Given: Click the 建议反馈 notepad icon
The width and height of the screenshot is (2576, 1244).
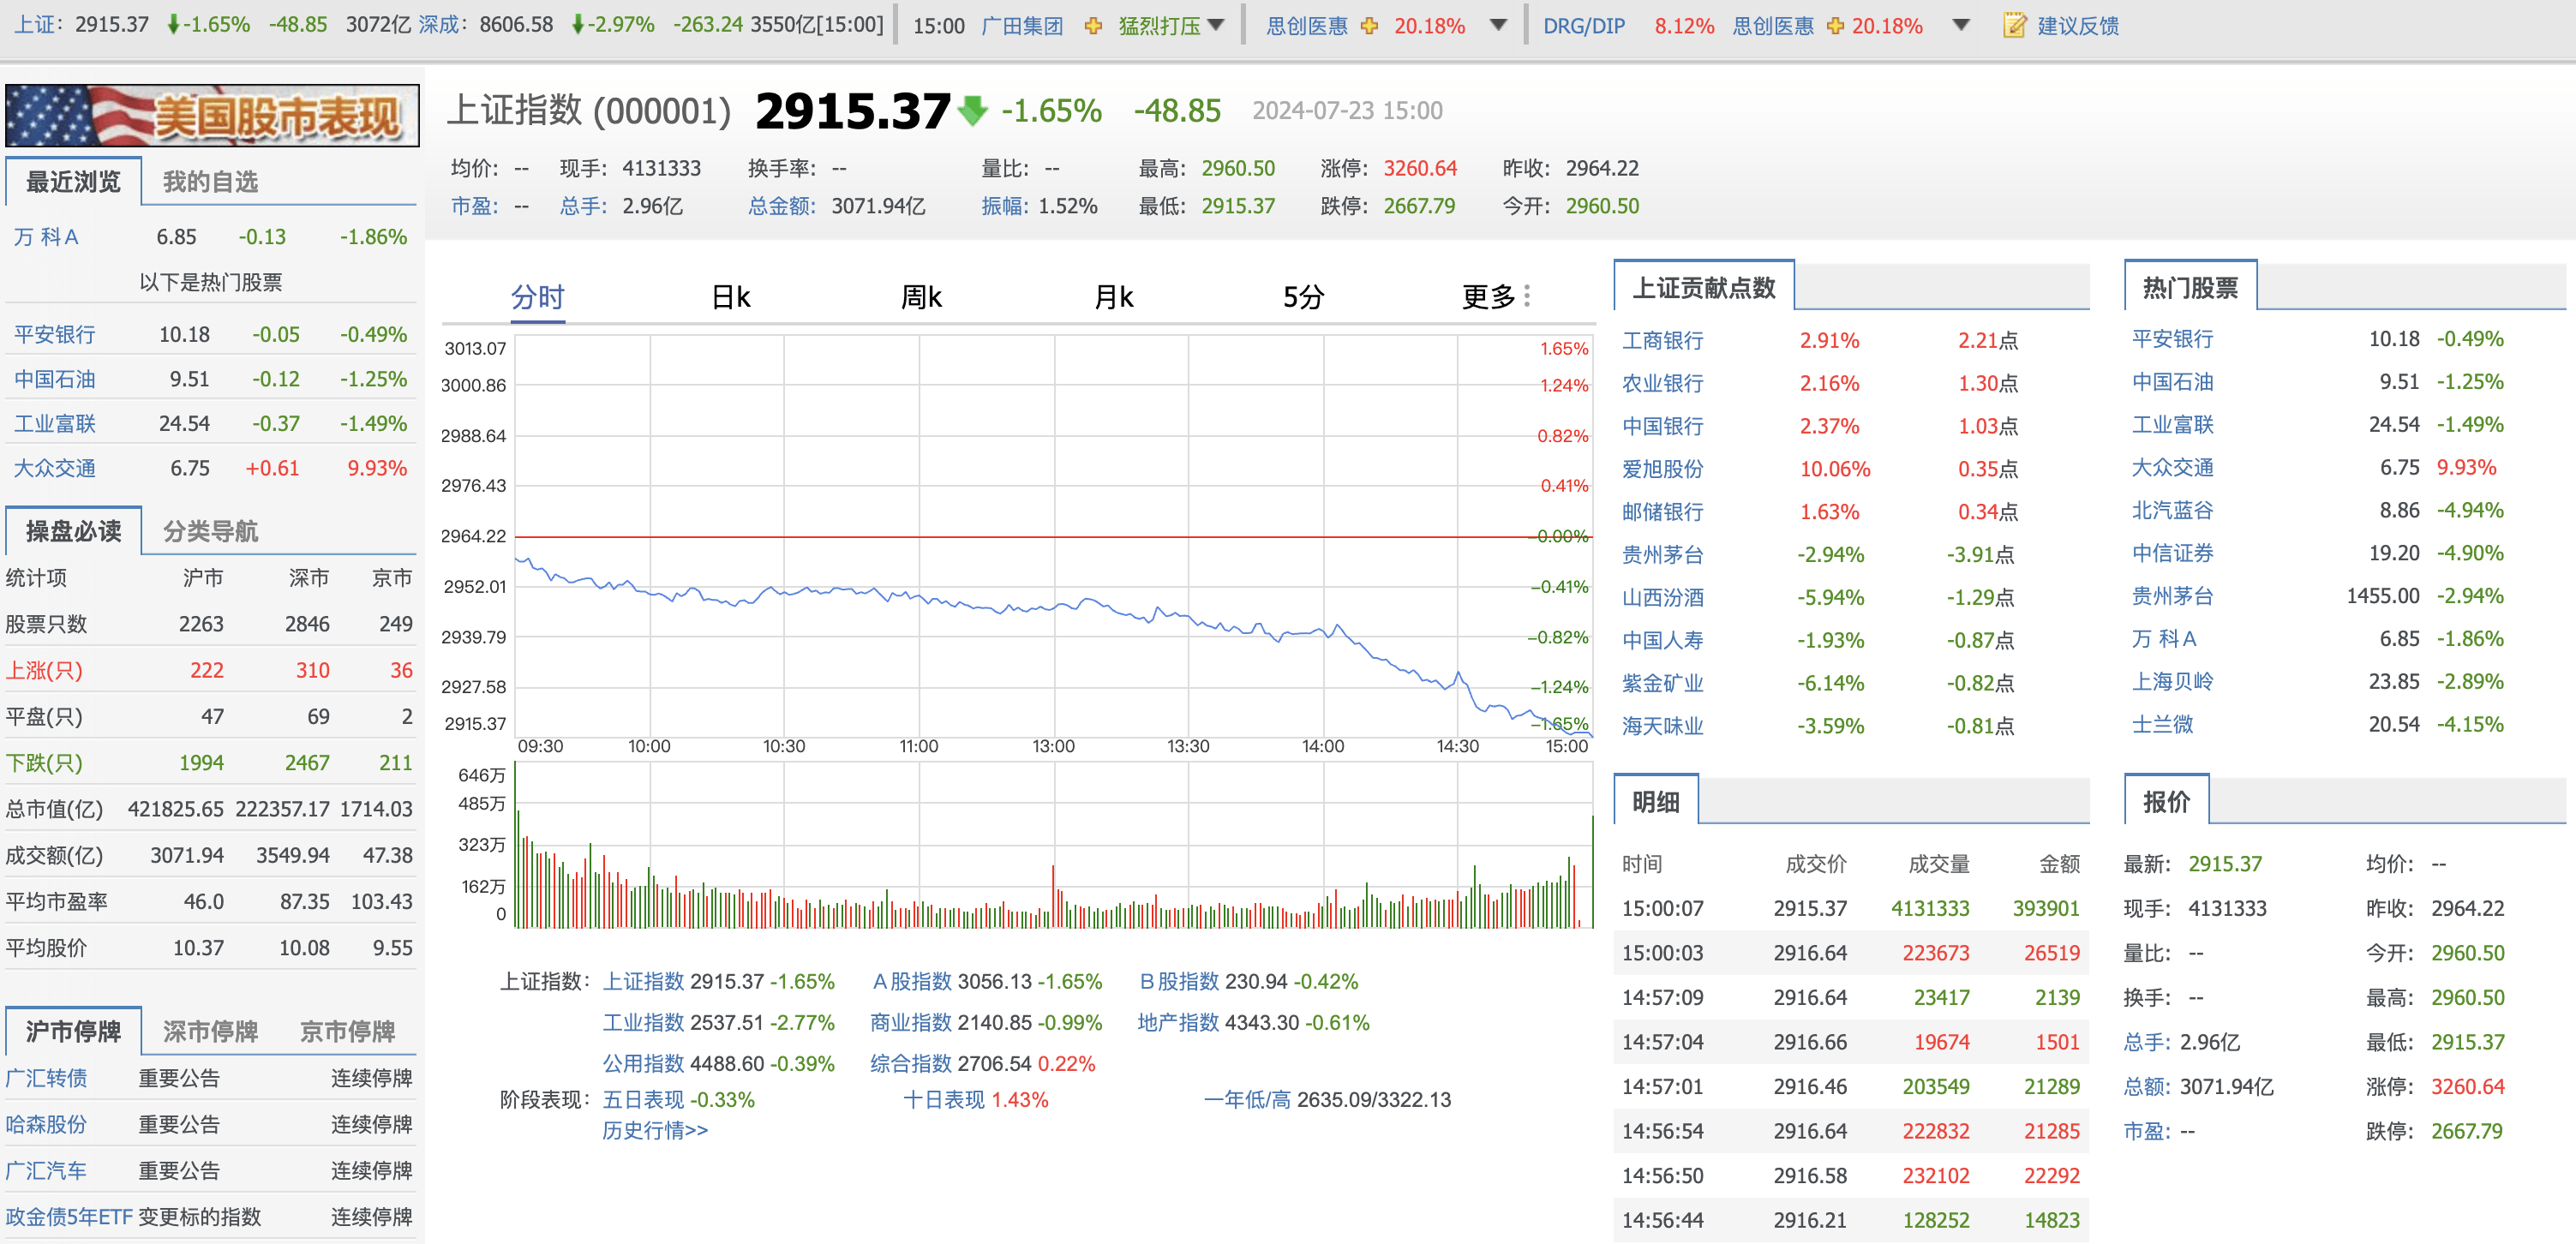Looking at the screenshot, I should (x=2014, y=25).
